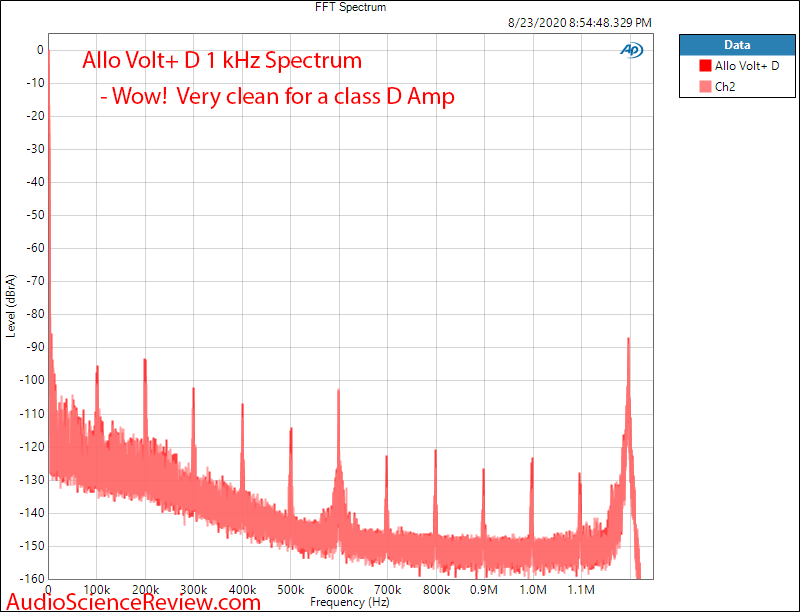This screenshot has height=612, width=800.
Task: Click the -90 level axis tick label
Action: [x=35, y=347]
